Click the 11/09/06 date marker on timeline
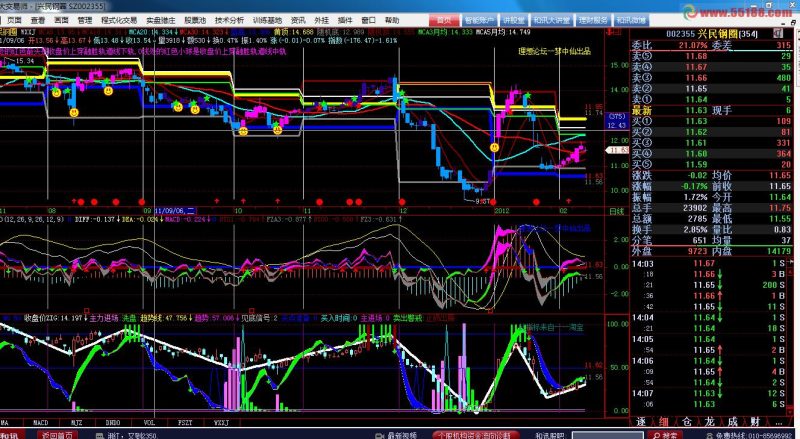Viewport: 800px width, 439px height. 175,210
